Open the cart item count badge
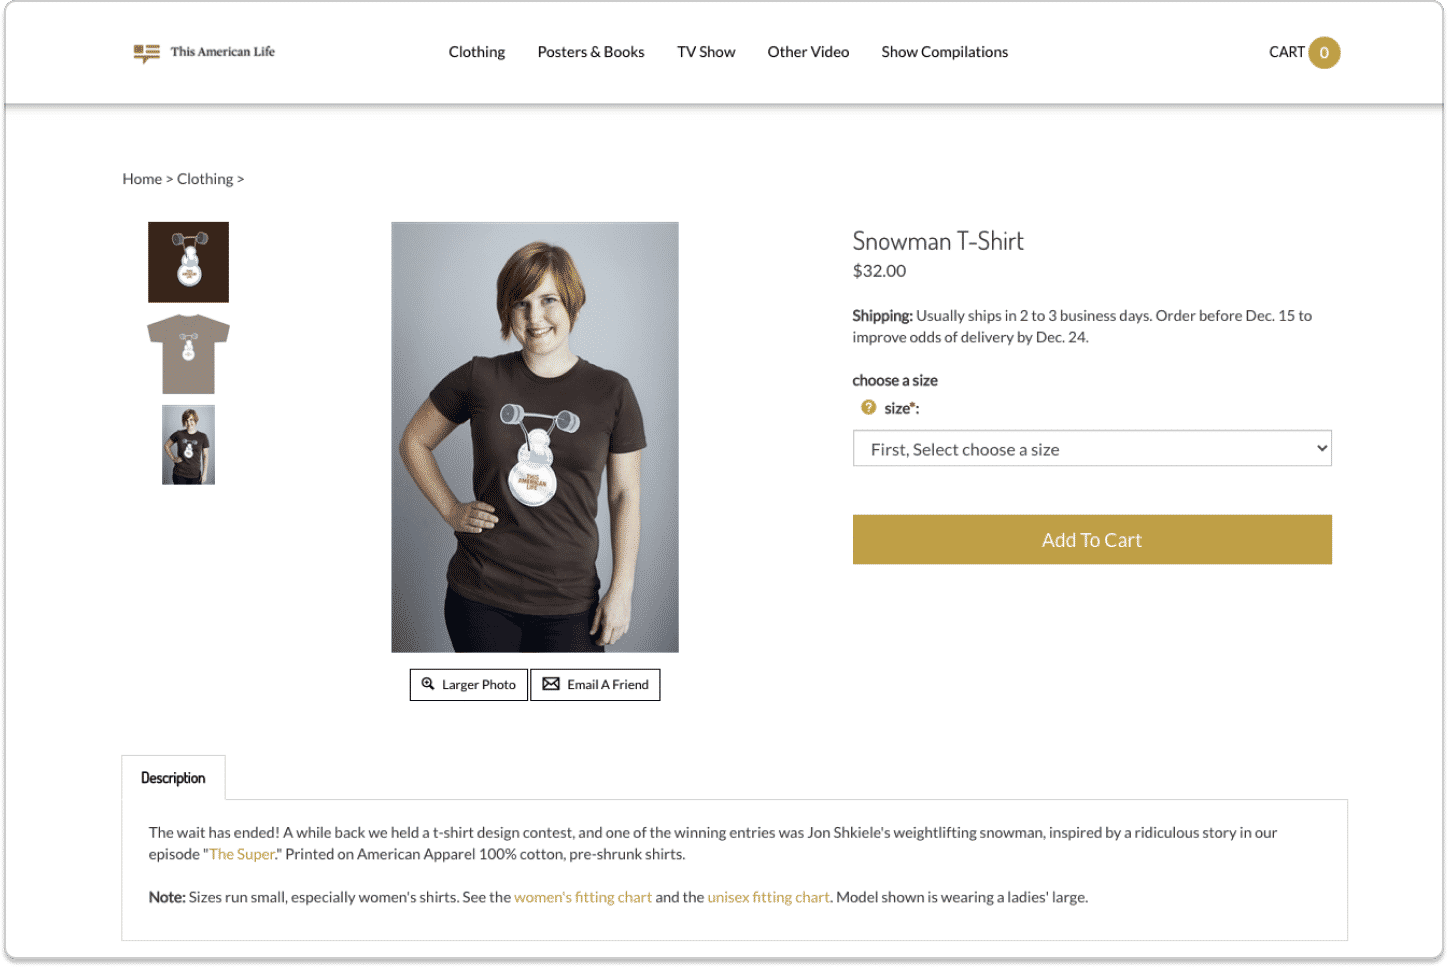 click(1324, 53)
